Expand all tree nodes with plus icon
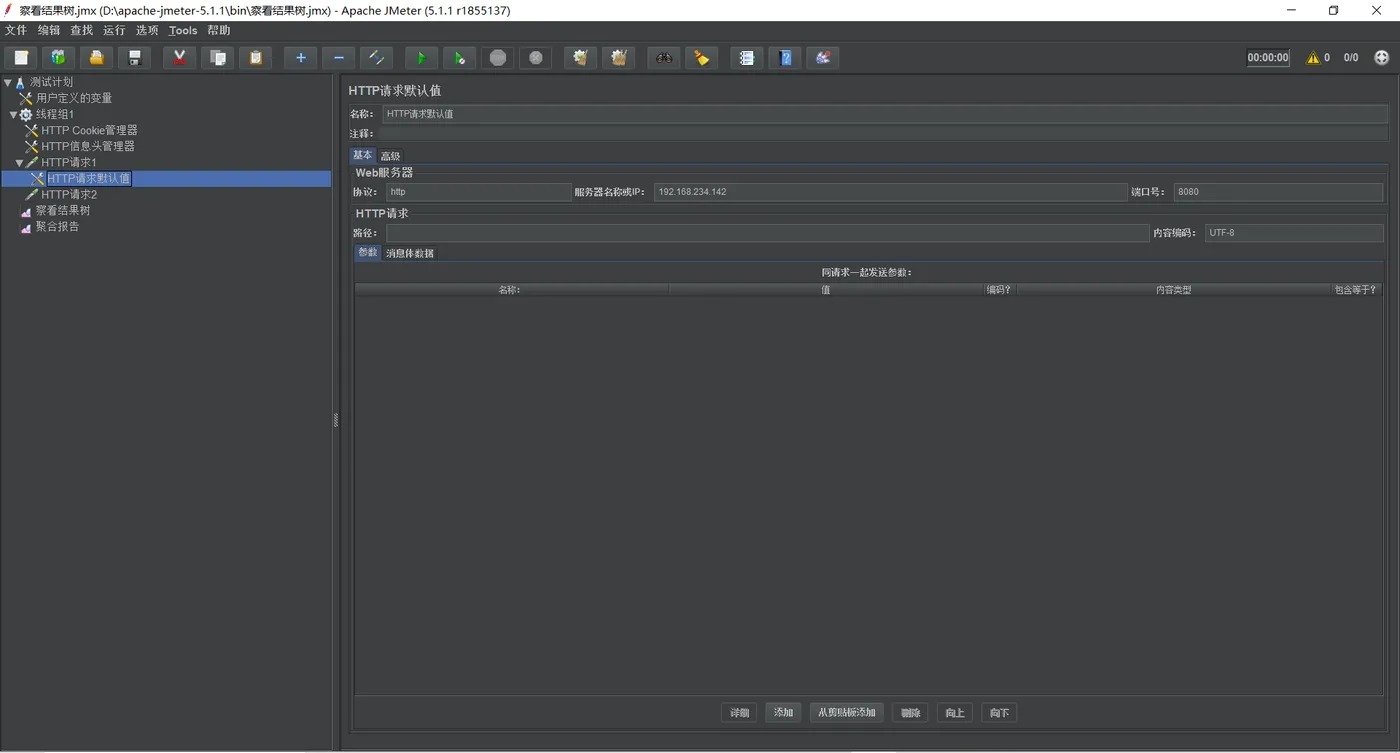This screenshot has width=1400, height=753. pos(300,58)
